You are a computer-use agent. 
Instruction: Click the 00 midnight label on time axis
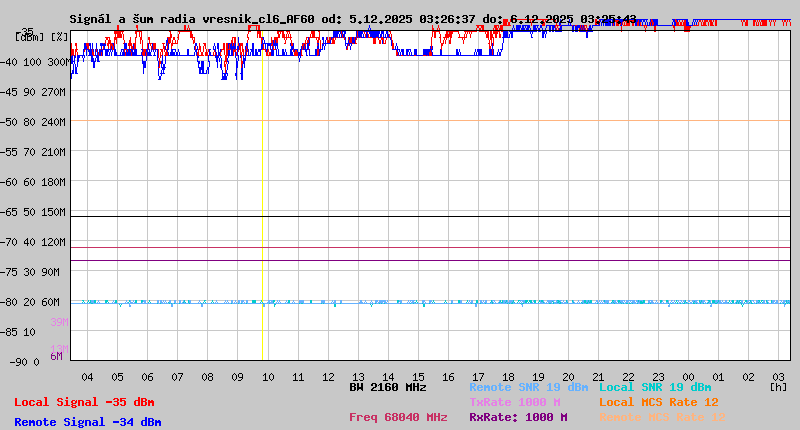(x=688, y=376)
